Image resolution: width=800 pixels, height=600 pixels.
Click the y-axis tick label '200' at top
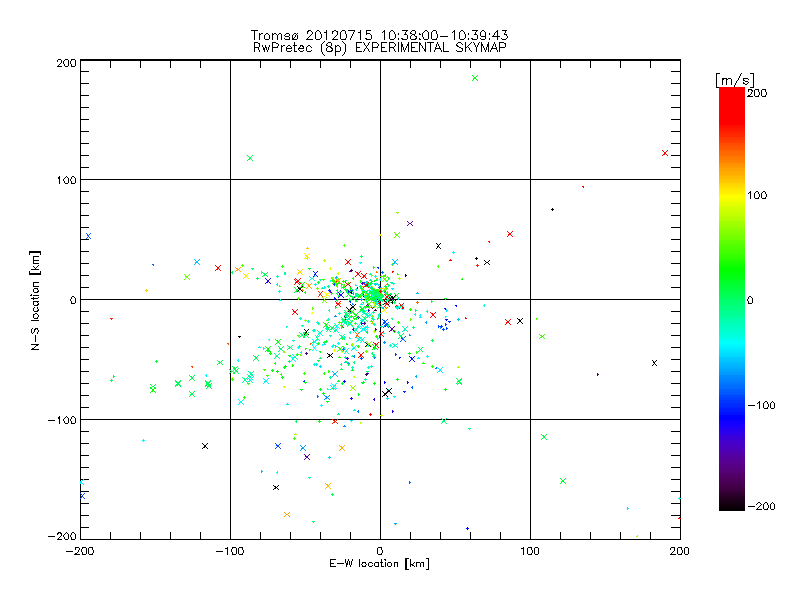66,63
